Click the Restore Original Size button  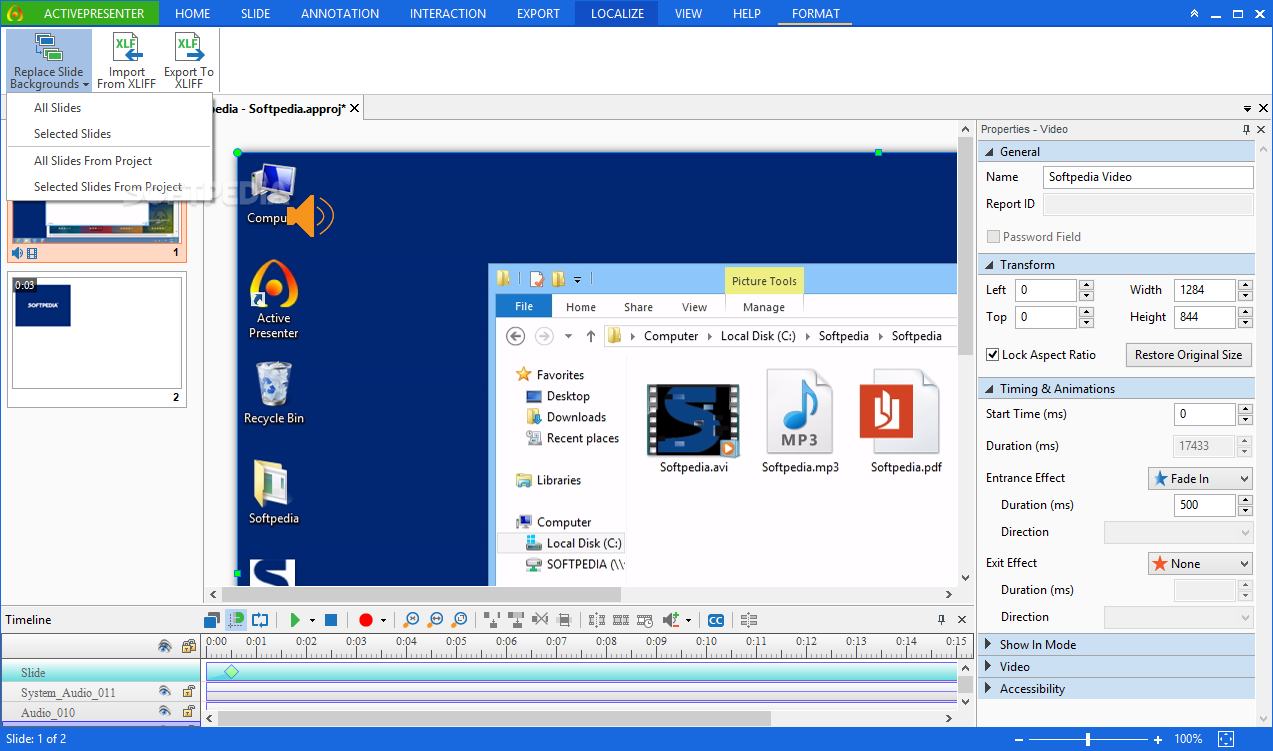pyautogui.click(x=1189, y=355)
